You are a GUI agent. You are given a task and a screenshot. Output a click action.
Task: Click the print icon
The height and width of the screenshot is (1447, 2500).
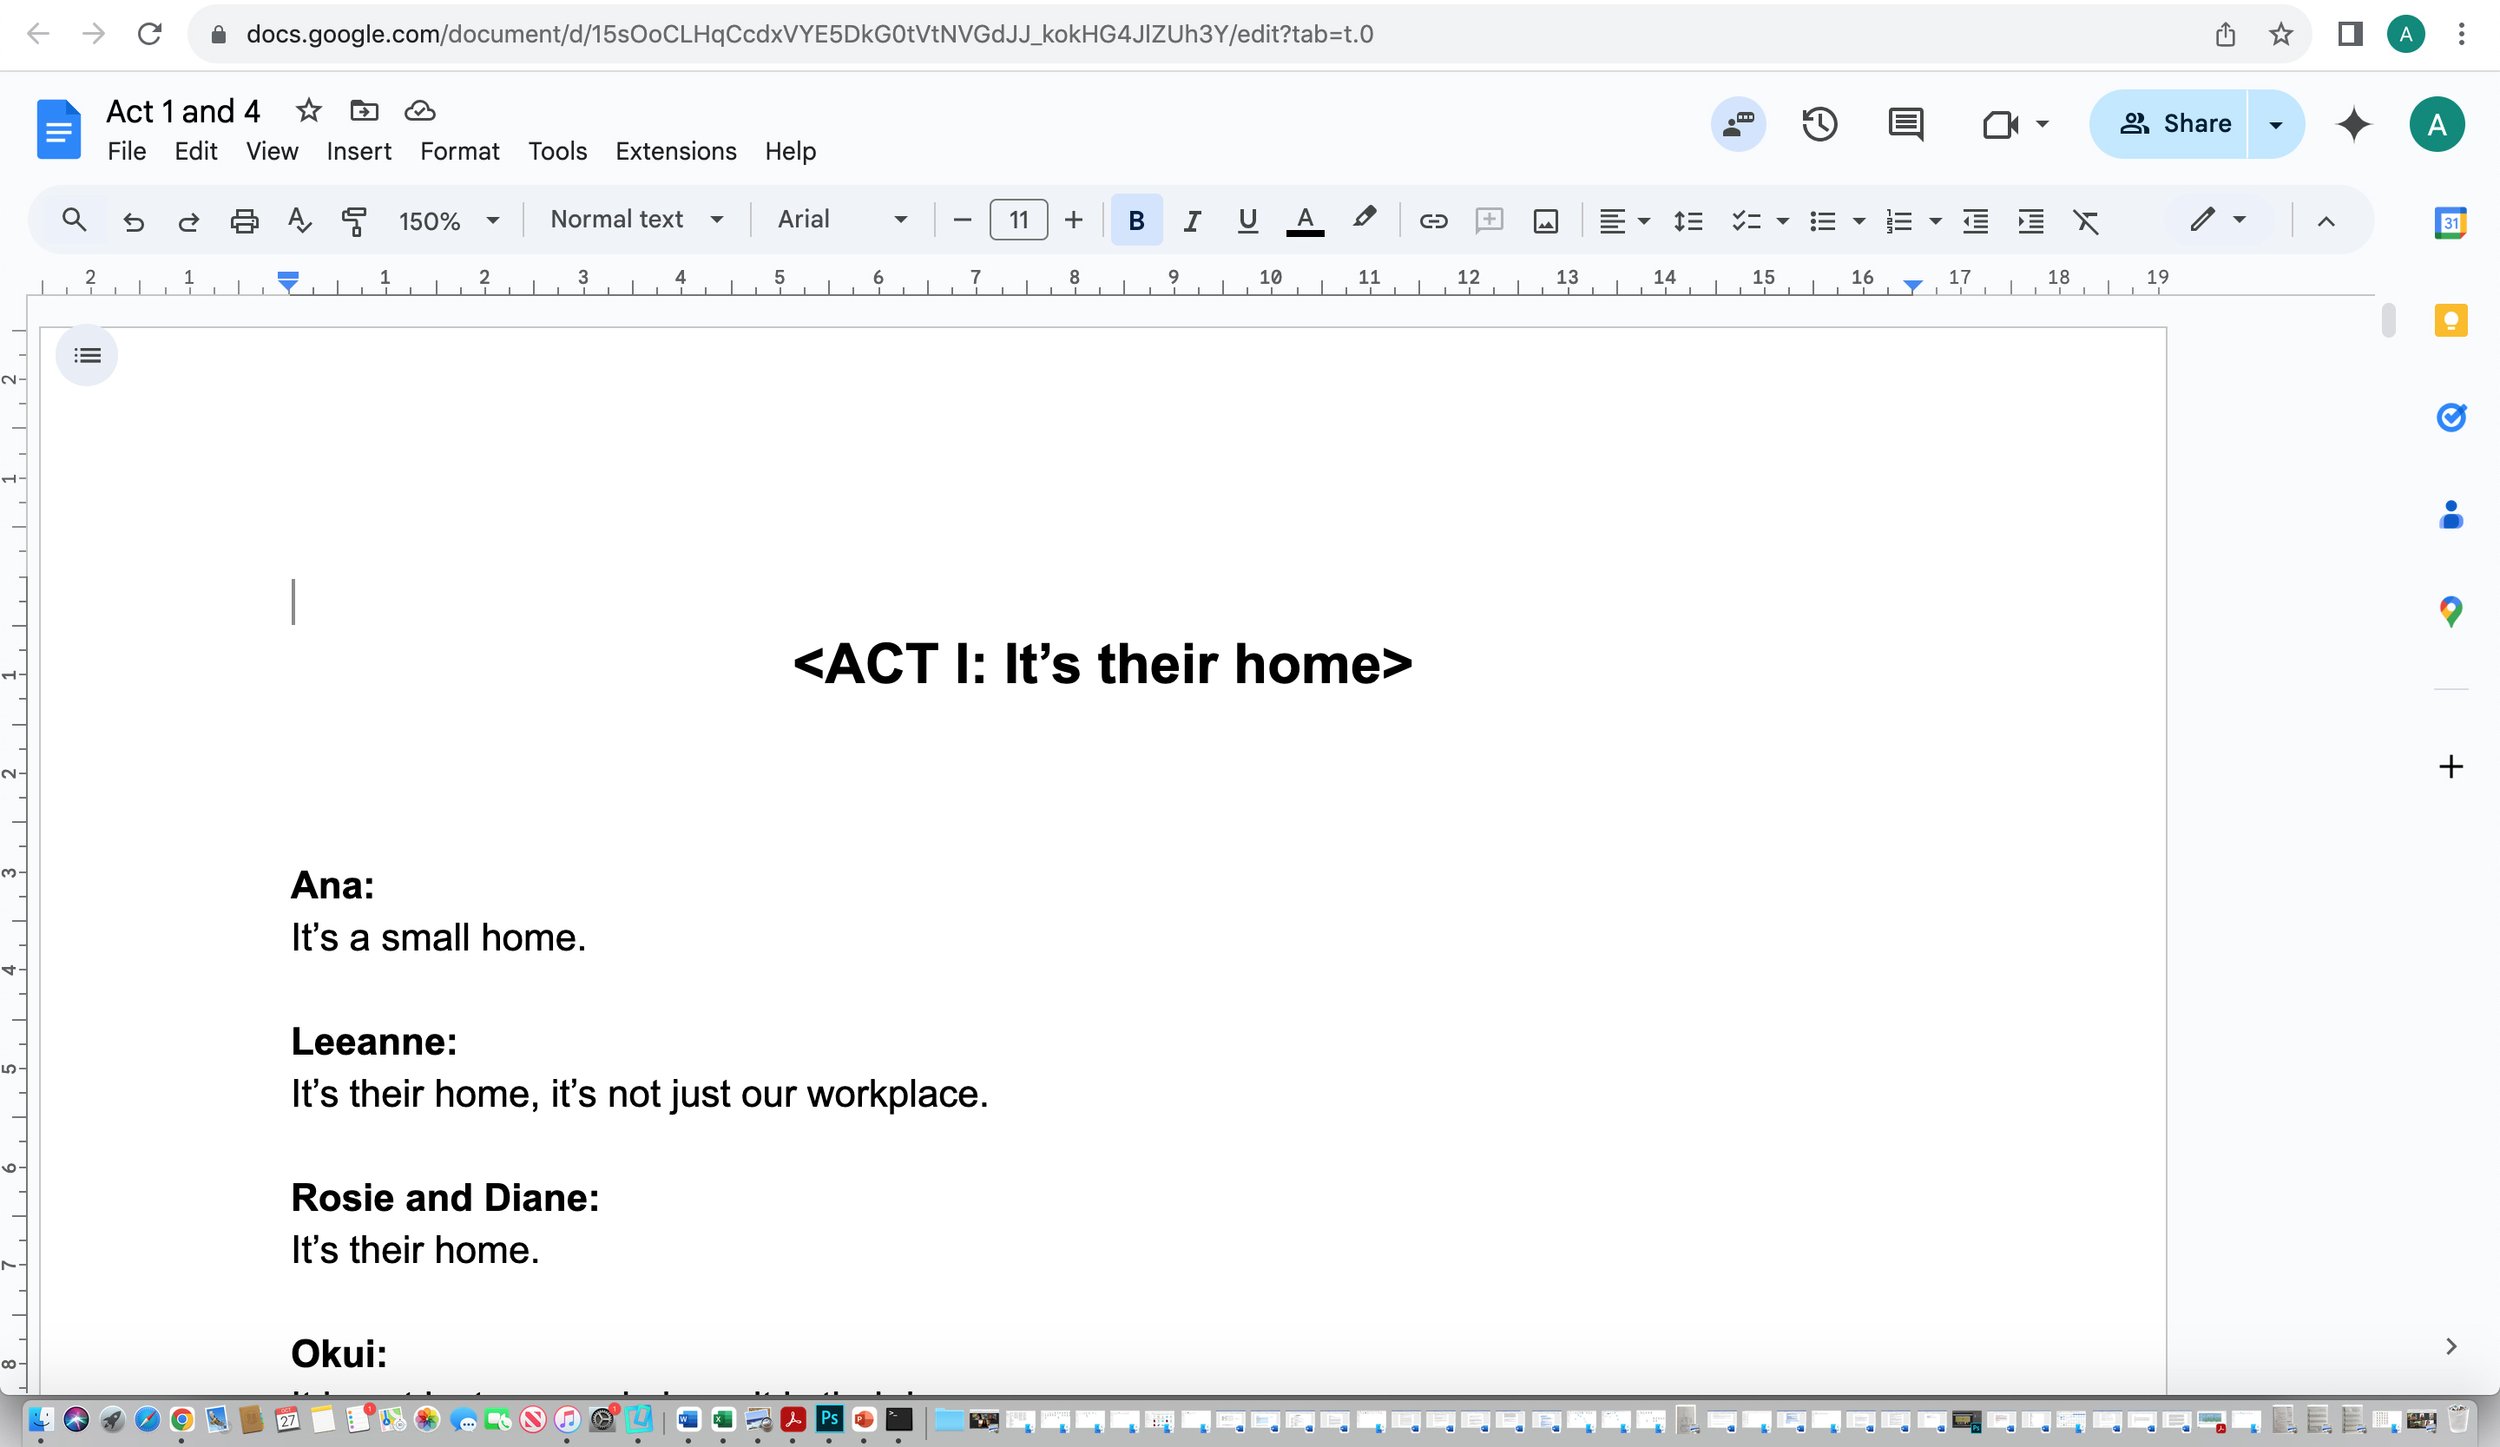click(x=244, y=220)
